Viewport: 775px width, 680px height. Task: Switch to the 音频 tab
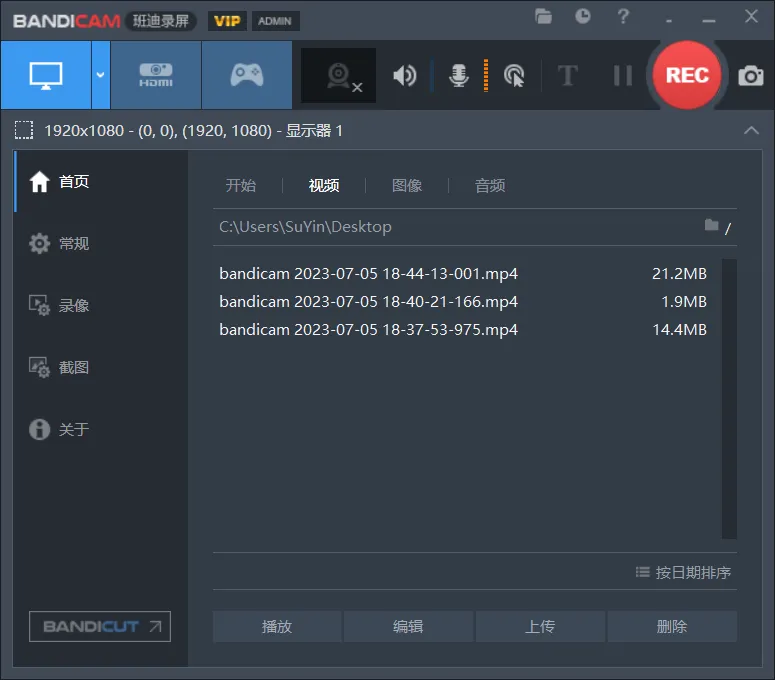(490, 185)
